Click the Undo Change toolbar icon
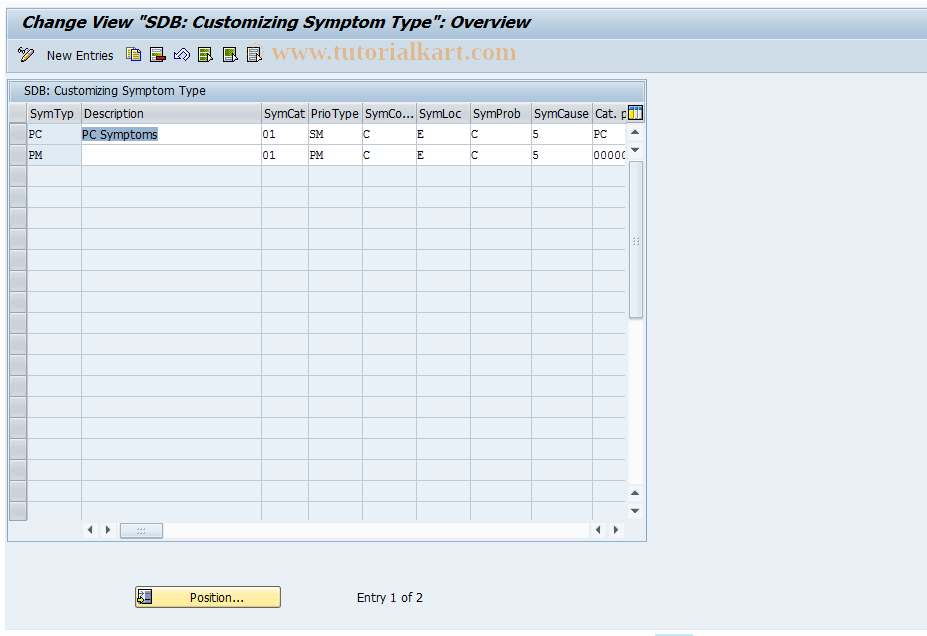 [181, 55]
